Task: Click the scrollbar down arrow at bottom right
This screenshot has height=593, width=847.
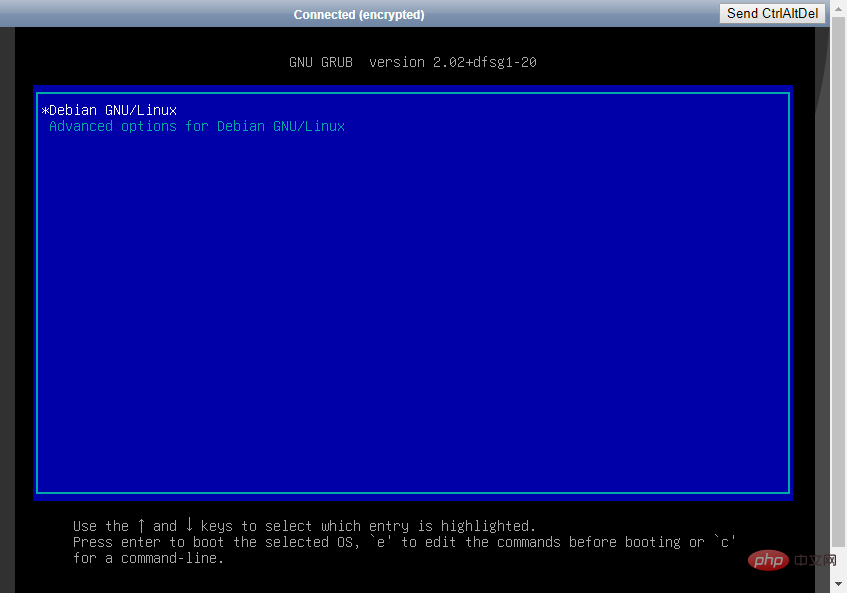Action: [838, 584]
